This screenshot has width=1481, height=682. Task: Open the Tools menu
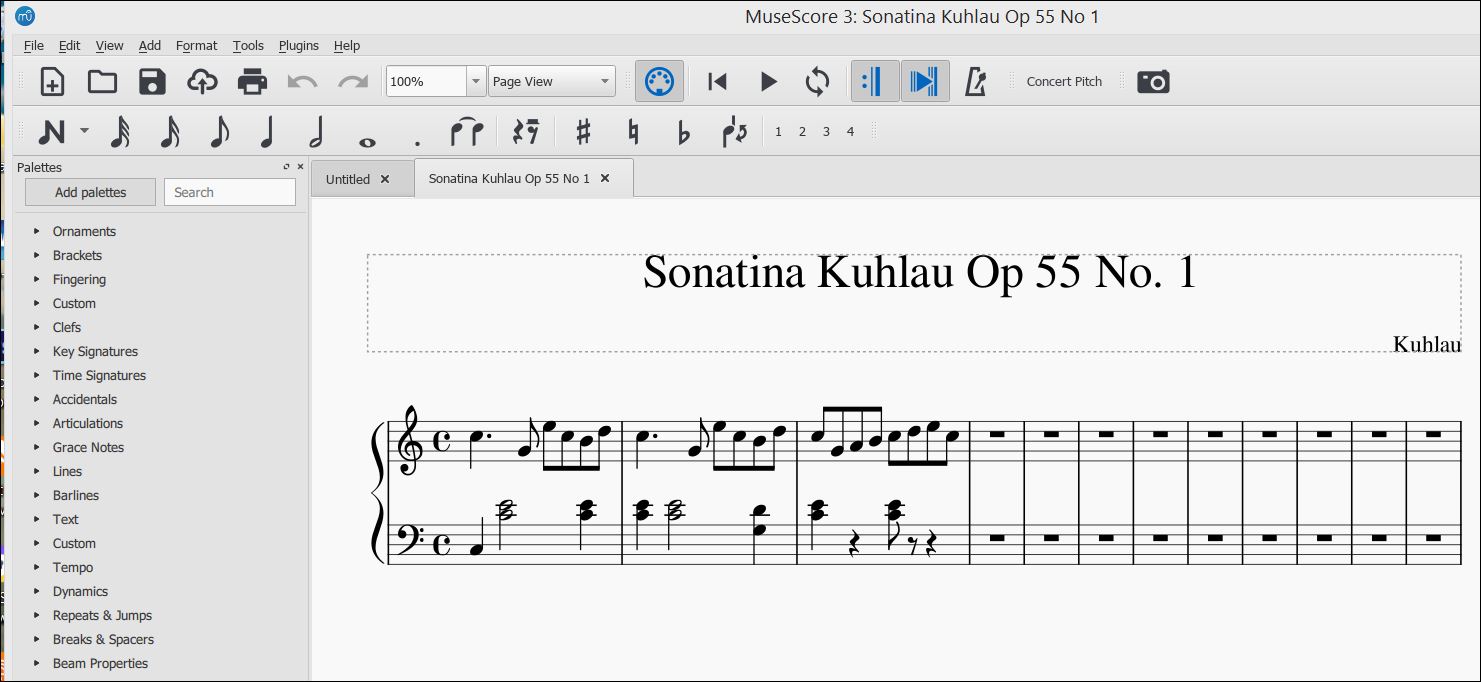(x=248, y=46)
